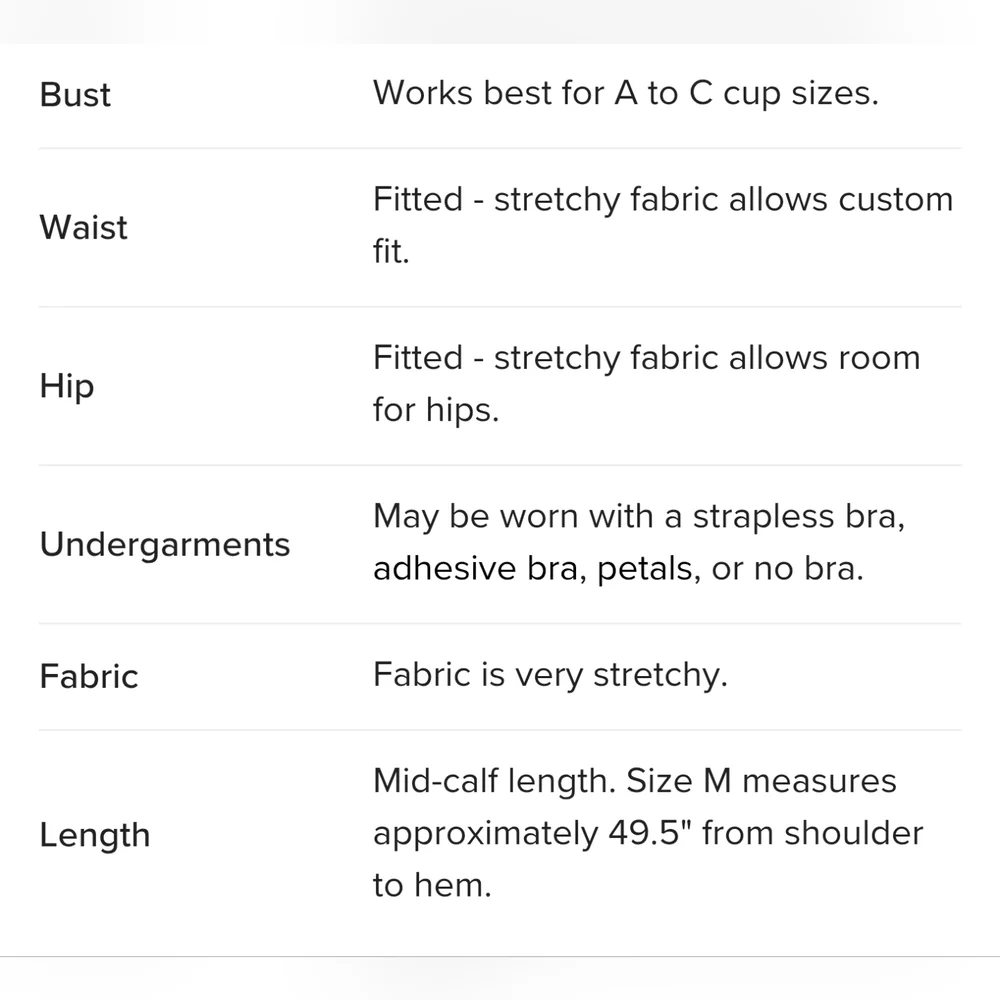Select the Undergarments row label

tap(165, 544)
